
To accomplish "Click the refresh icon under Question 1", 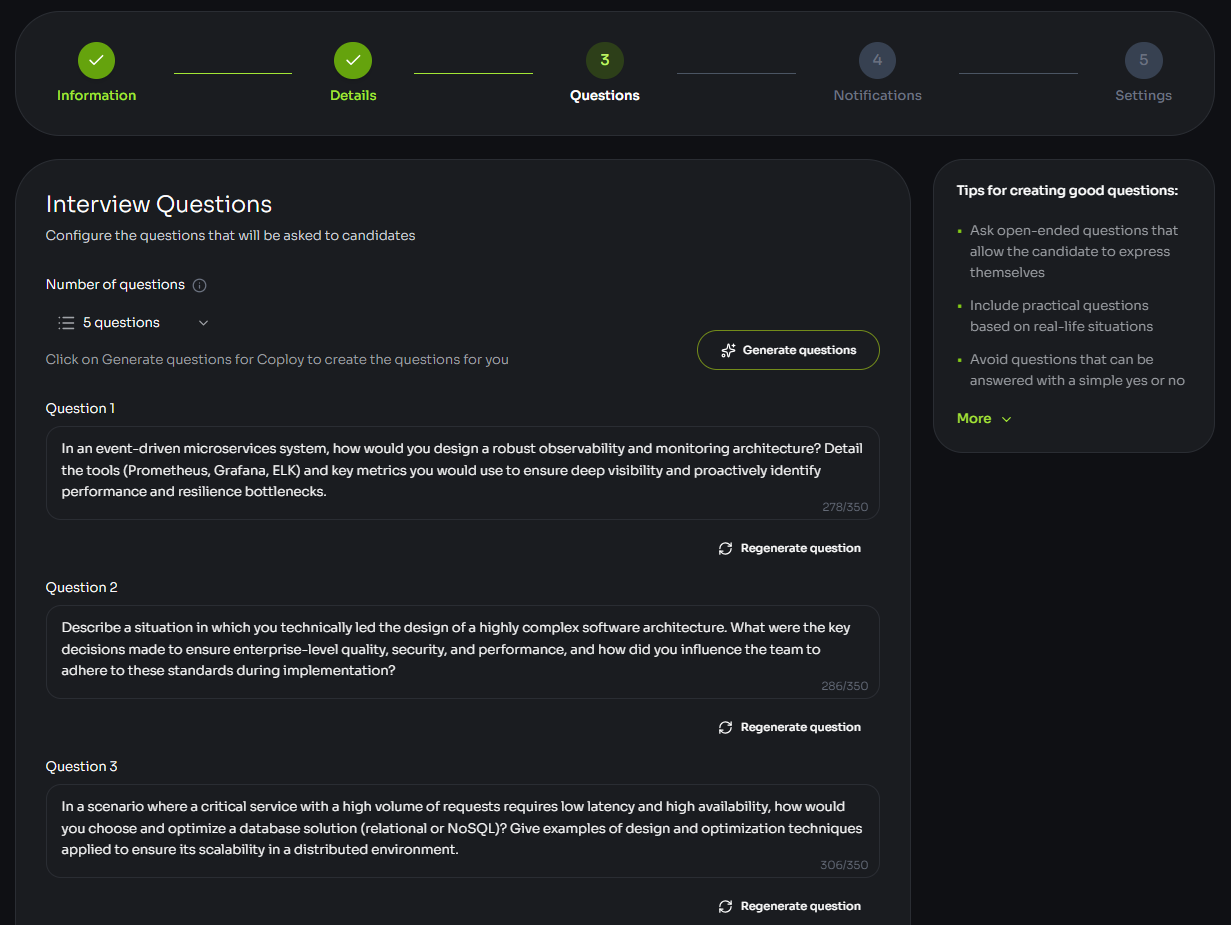I will [725, 548].
